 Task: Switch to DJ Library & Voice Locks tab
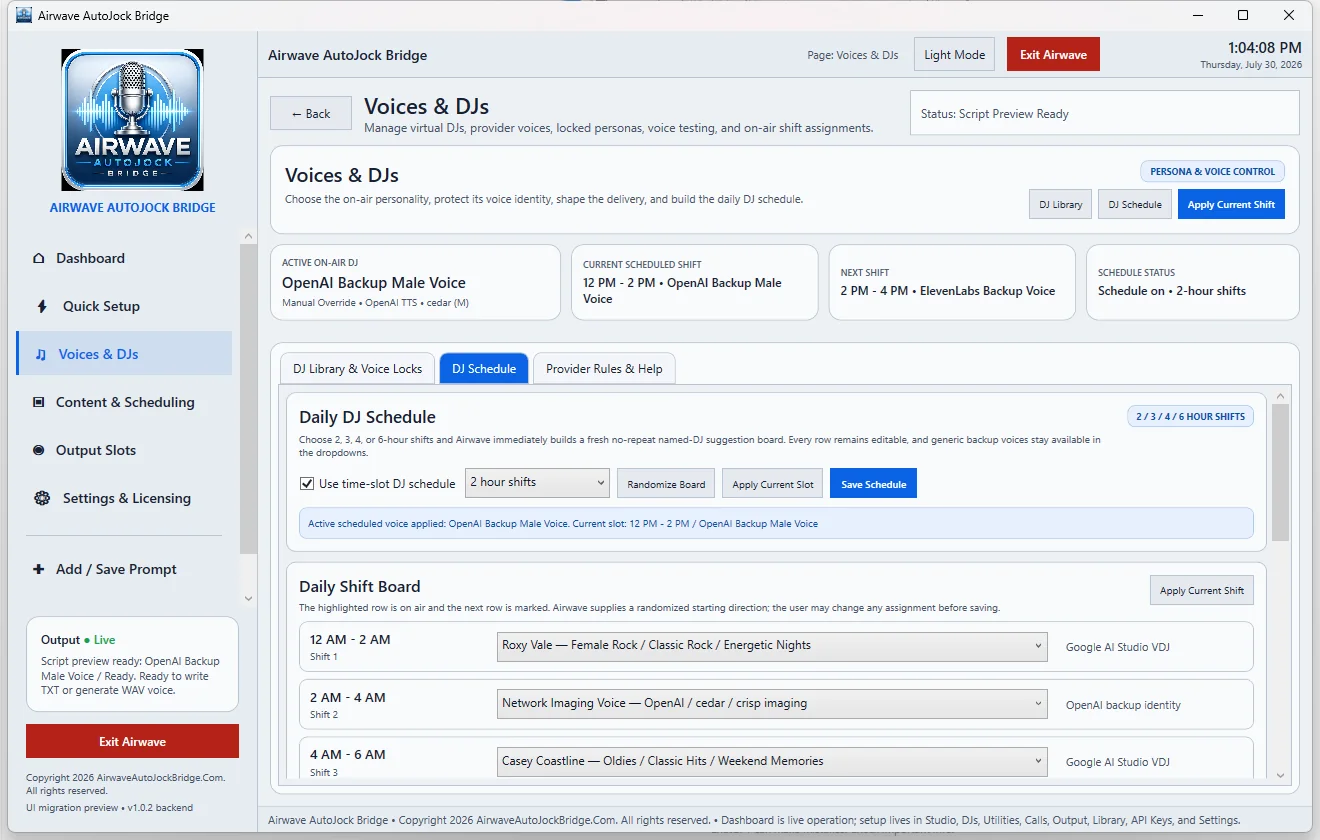(357, 368)
